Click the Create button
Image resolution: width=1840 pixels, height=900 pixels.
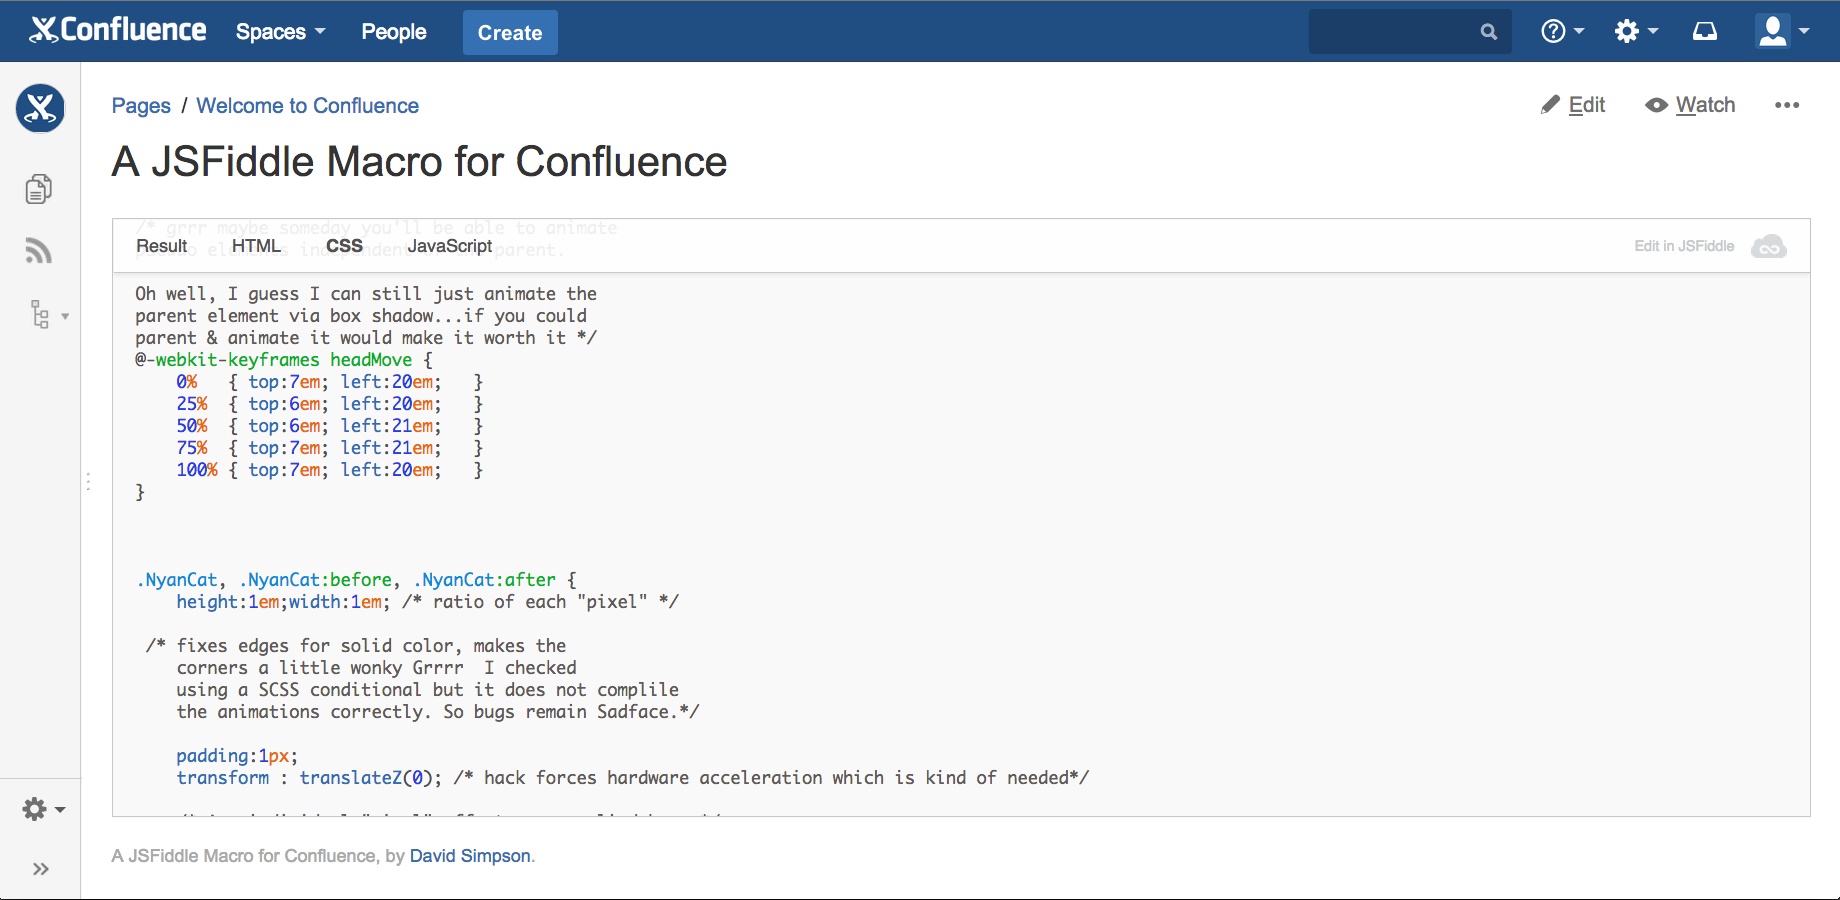[x=510, y=32]
